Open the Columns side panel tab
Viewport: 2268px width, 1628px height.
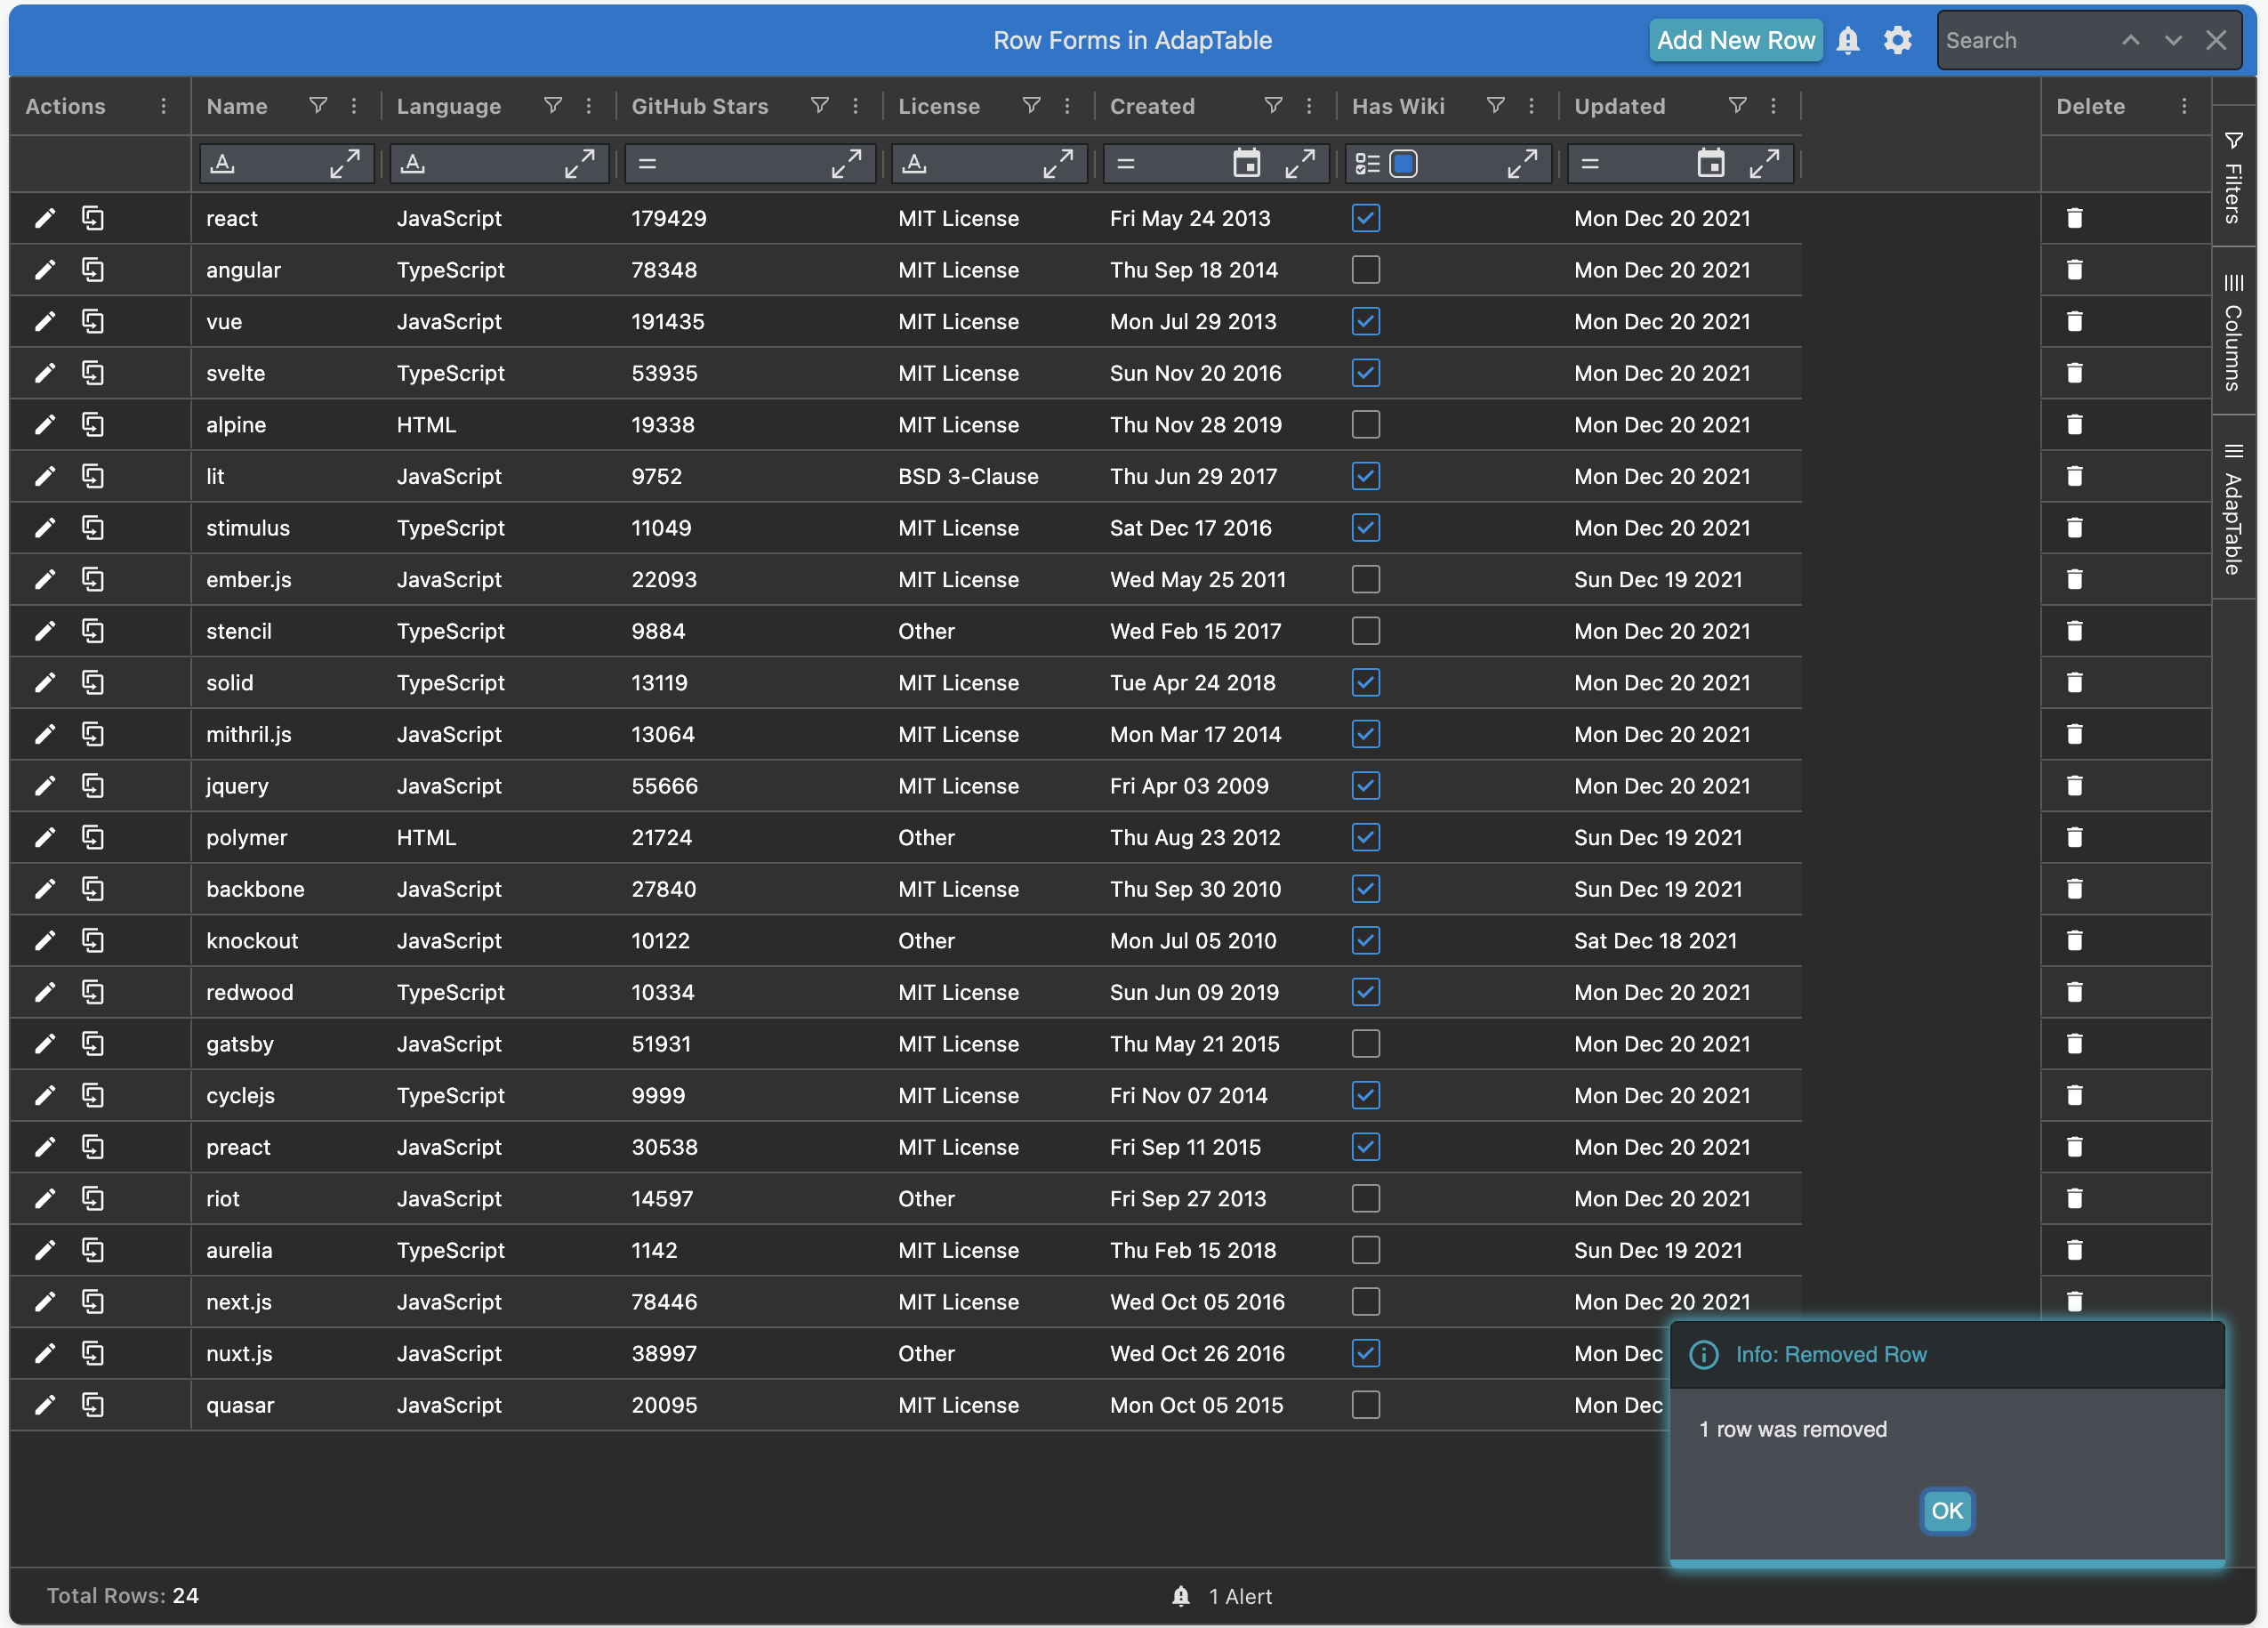pos(2233,331)
